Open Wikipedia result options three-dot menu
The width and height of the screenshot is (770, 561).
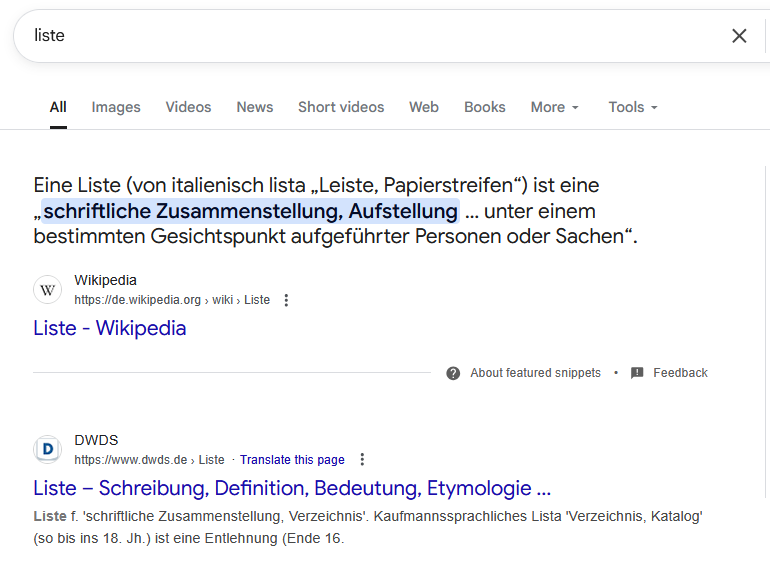click(286, 300)
